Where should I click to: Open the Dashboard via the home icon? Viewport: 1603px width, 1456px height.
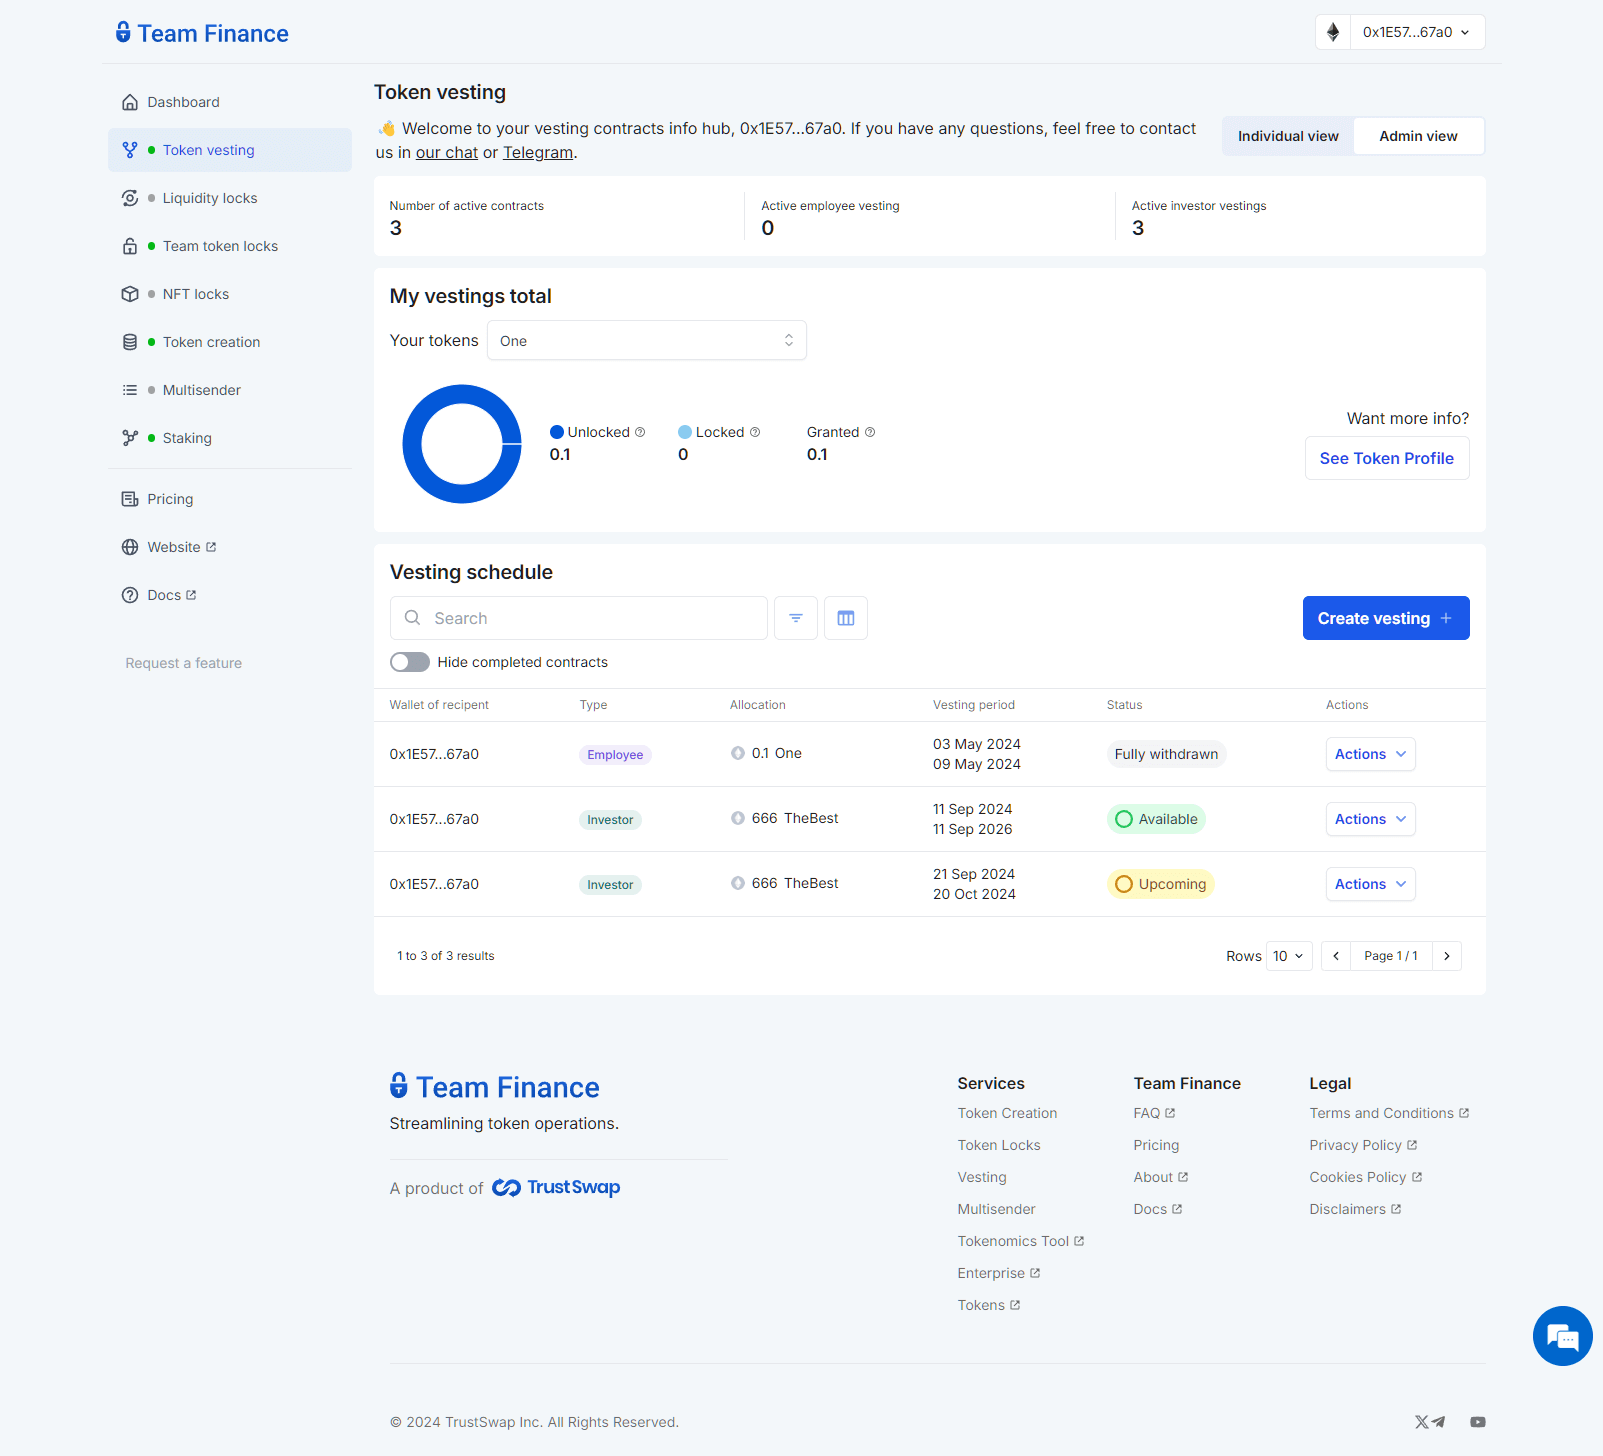coord(130,101)
